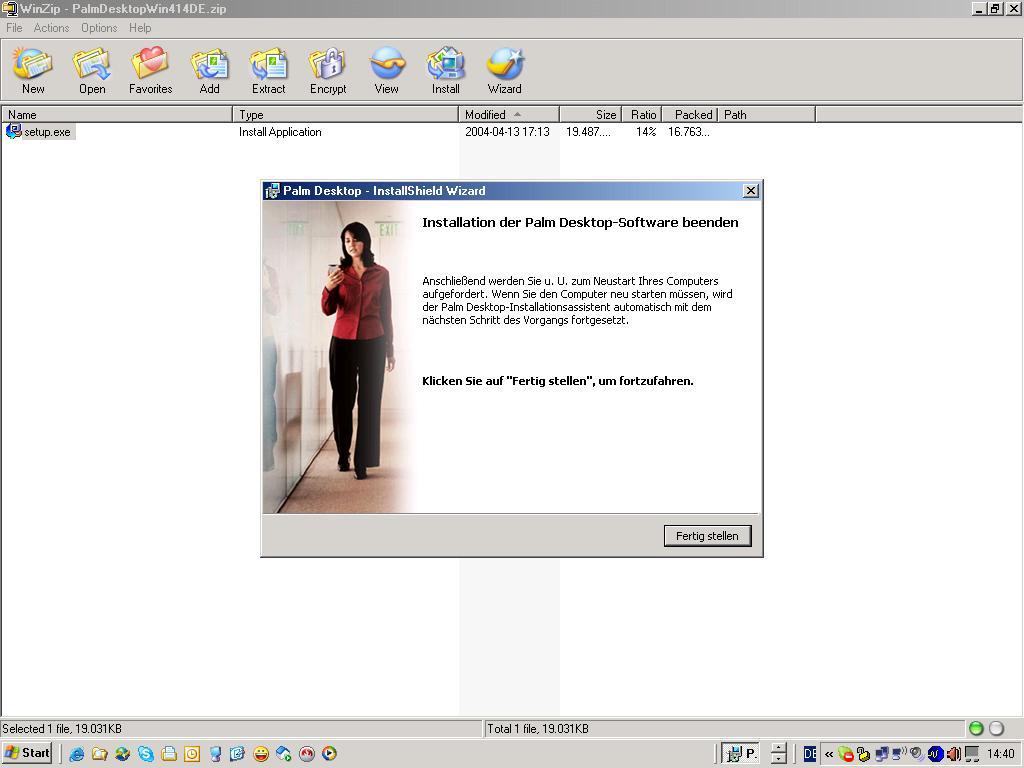Click the yellow smiley face quick launch icon

tap(261, 754)
